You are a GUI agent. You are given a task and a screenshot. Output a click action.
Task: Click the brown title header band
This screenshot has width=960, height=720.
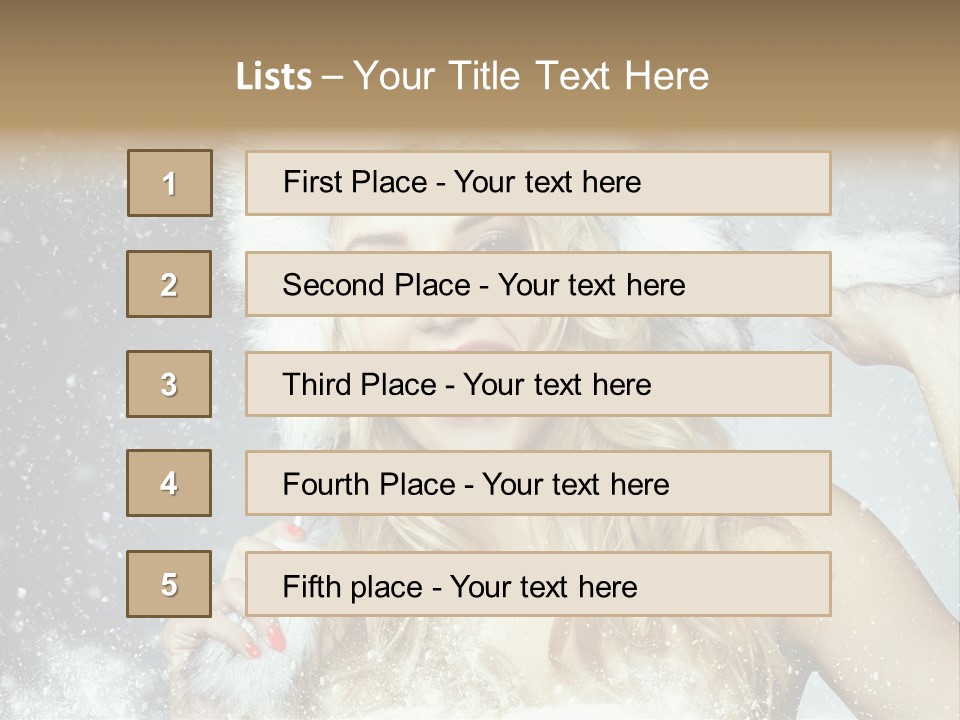tap(480, 64)
